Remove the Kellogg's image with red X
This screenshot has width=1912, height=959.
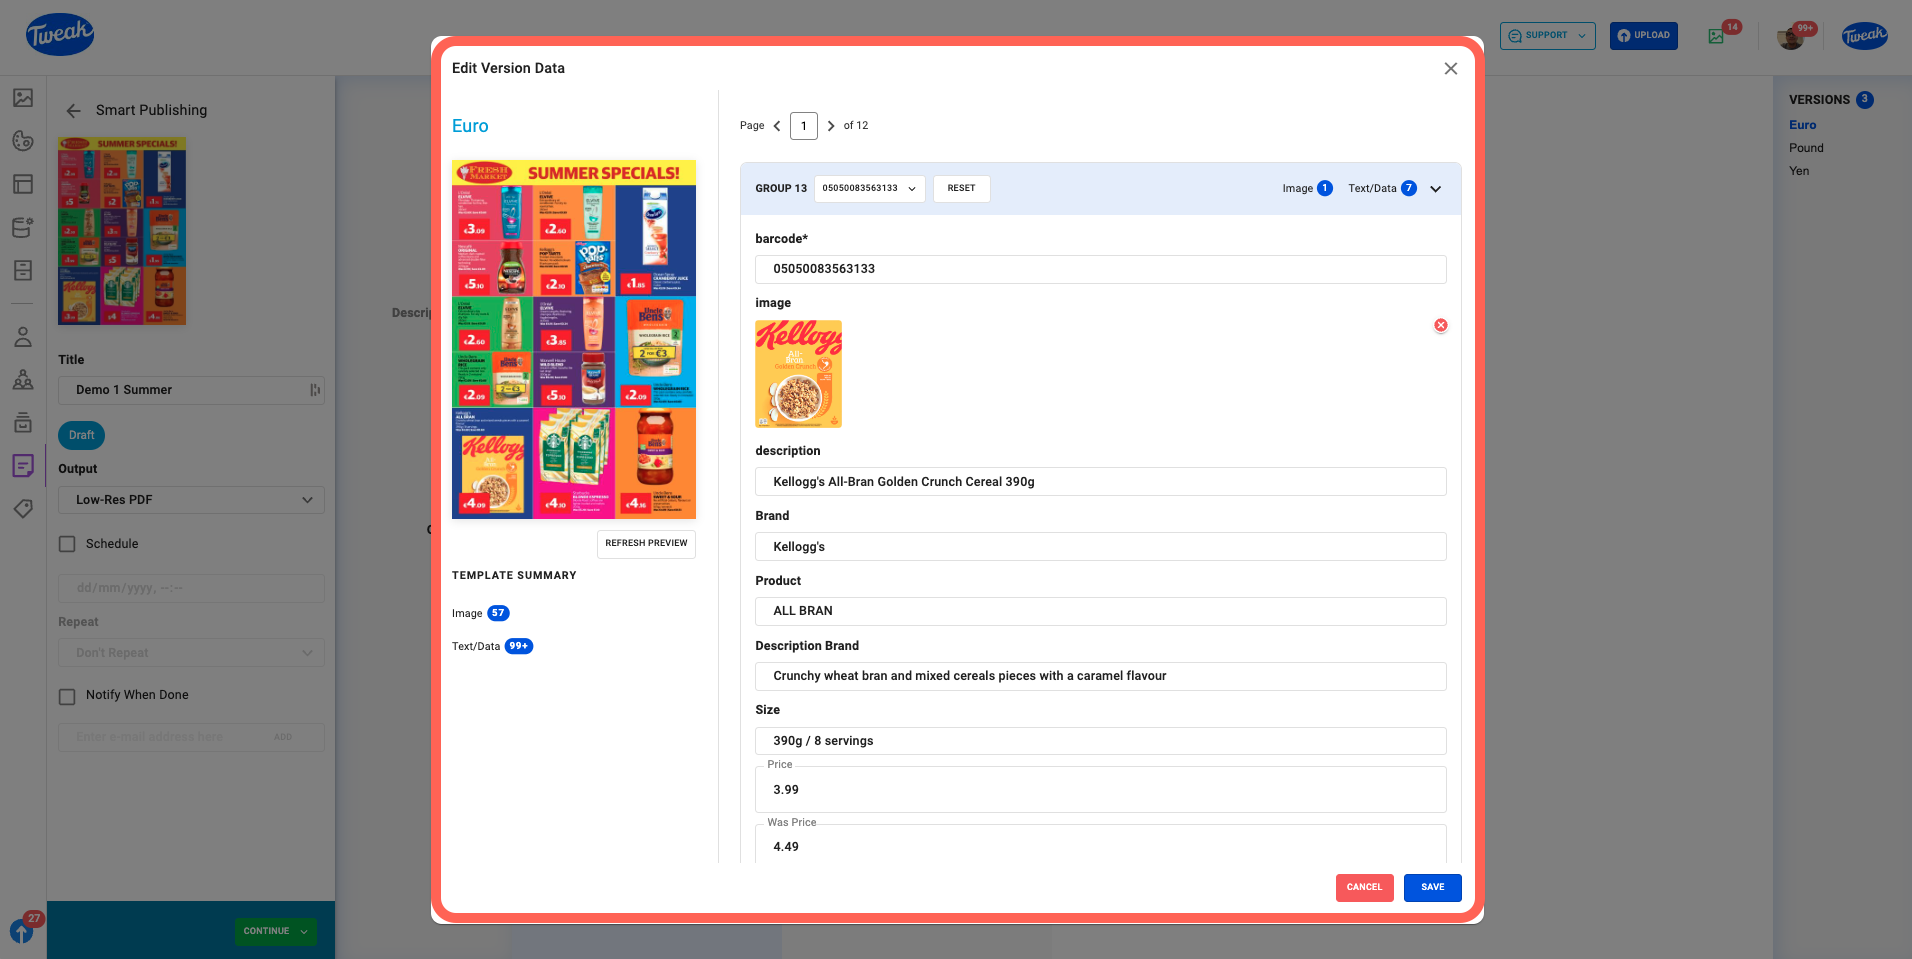(1441, 325)
